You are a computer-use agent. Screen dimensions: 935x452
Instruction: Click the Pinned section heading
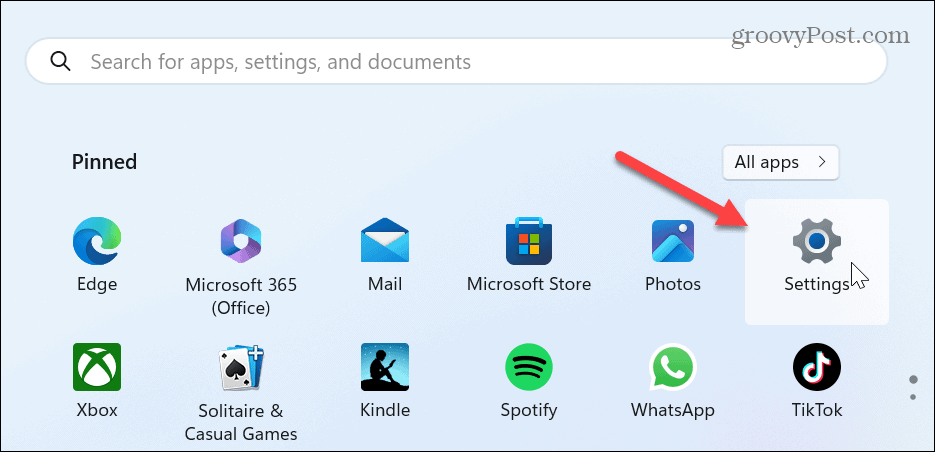104,162
